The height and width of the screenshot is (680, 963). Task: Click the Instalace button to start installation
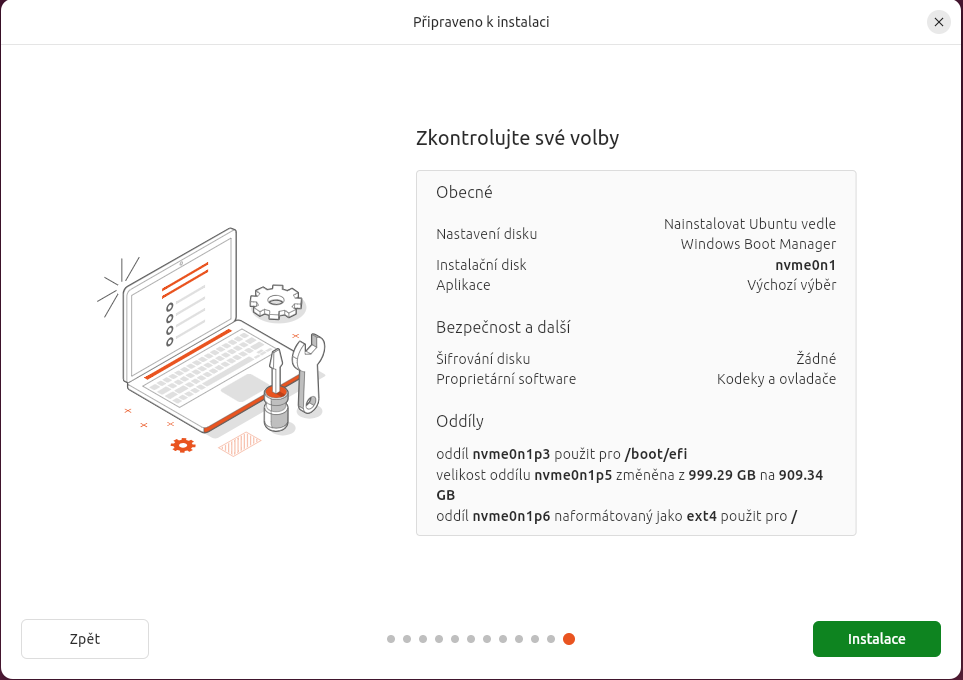pos(876,639)
